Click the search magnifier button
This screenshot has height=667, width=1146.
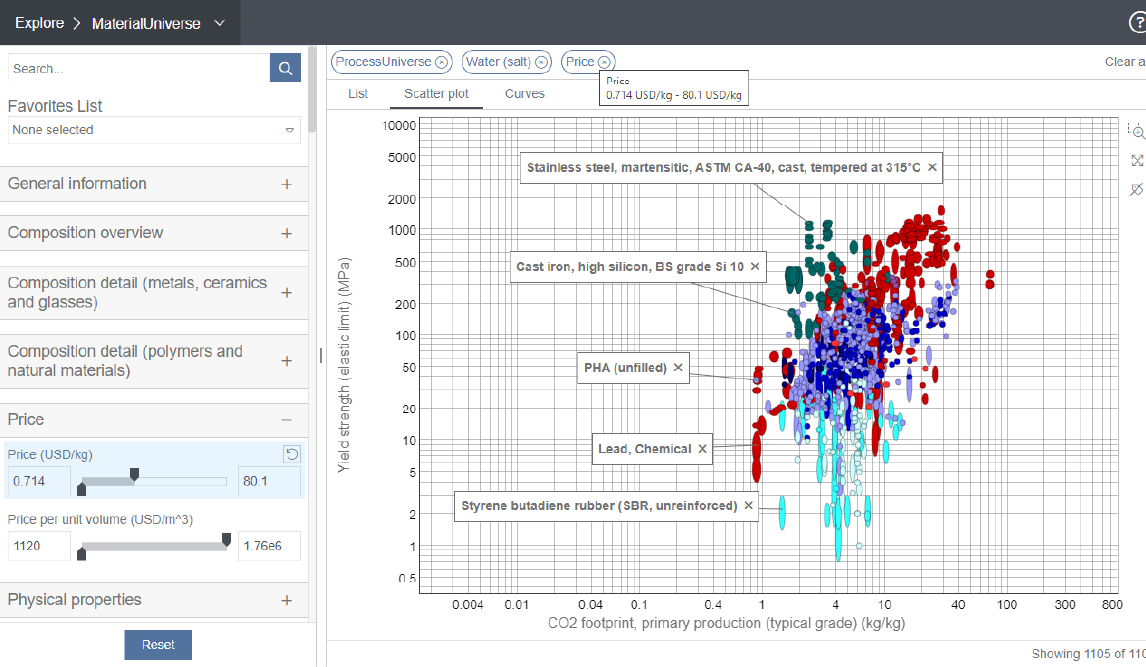[285, 68]
